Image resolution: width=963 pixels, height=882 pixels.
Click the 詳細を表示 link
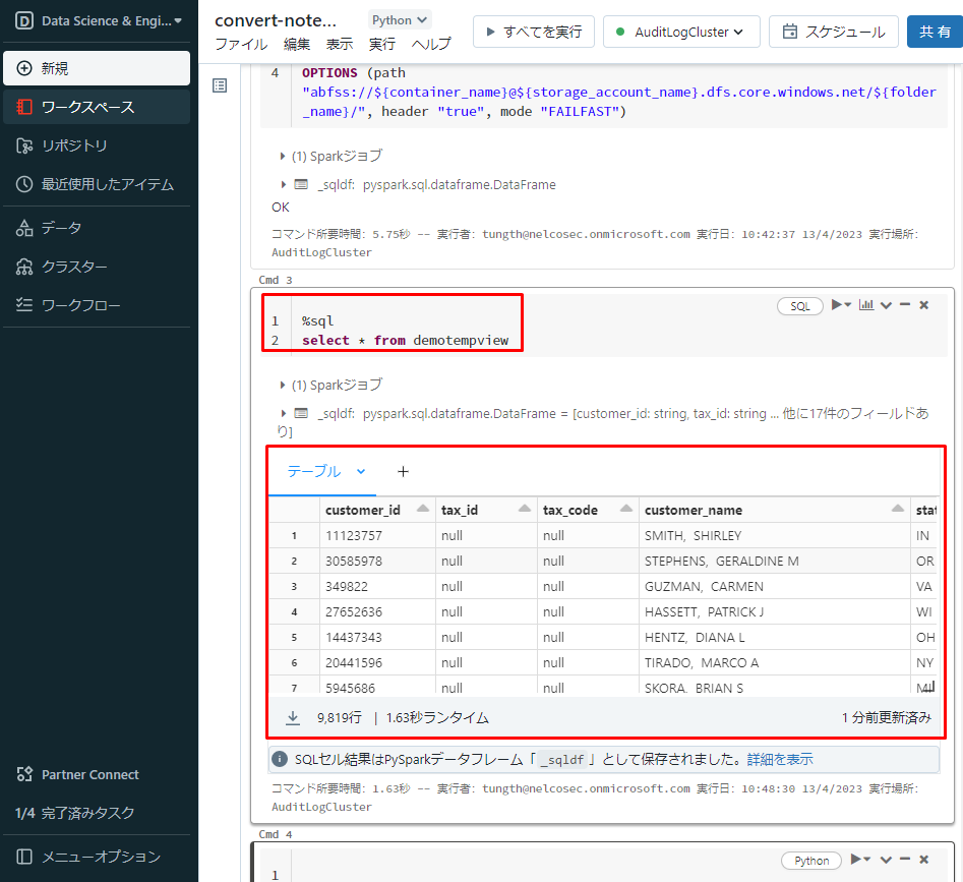click(x=779, y=759)
